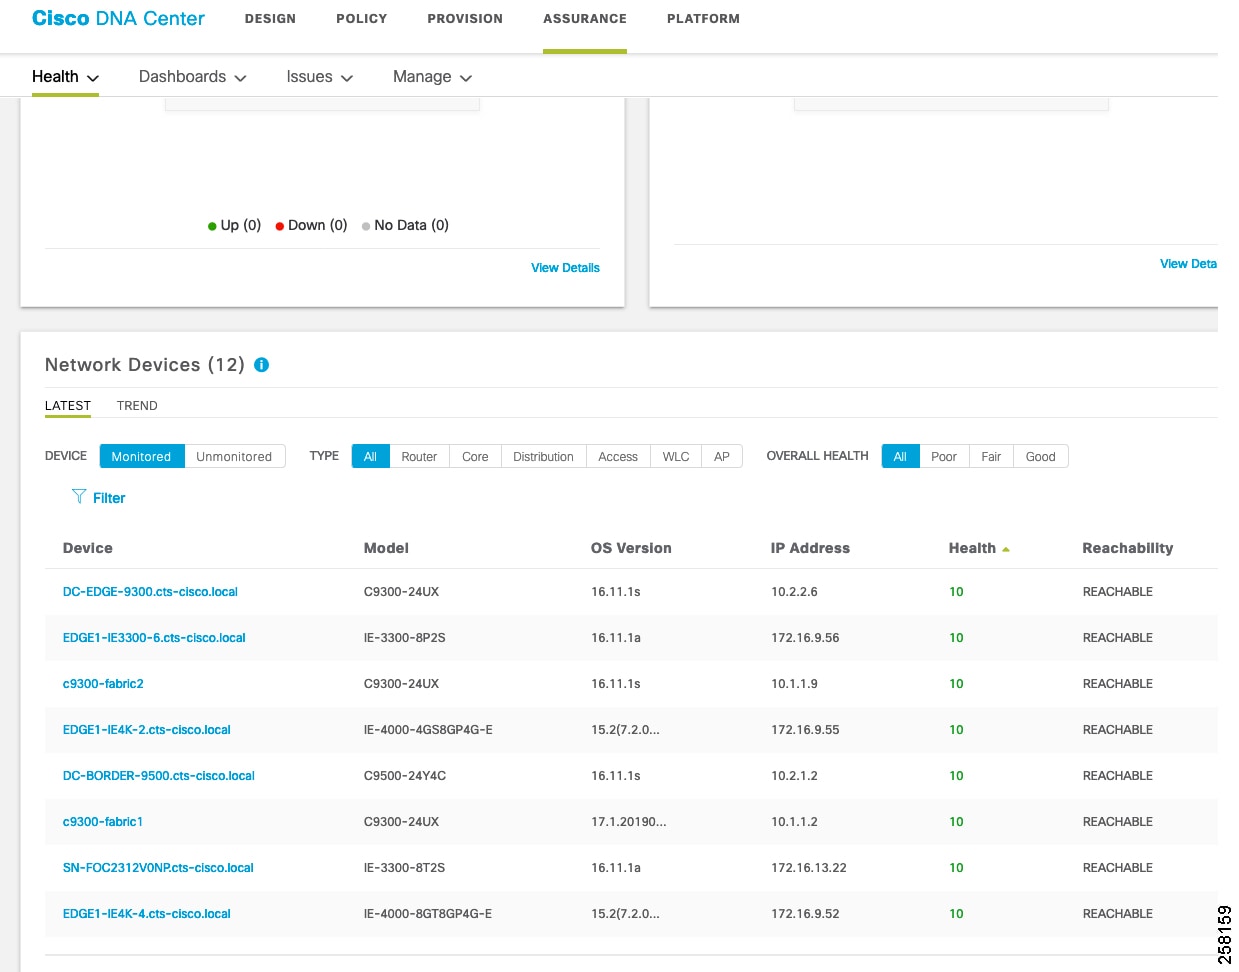Screen dimensions: 1239x972
Task: Click REACHABLE status for DC-EDGE-9300 row
Action: (1118, 592)
